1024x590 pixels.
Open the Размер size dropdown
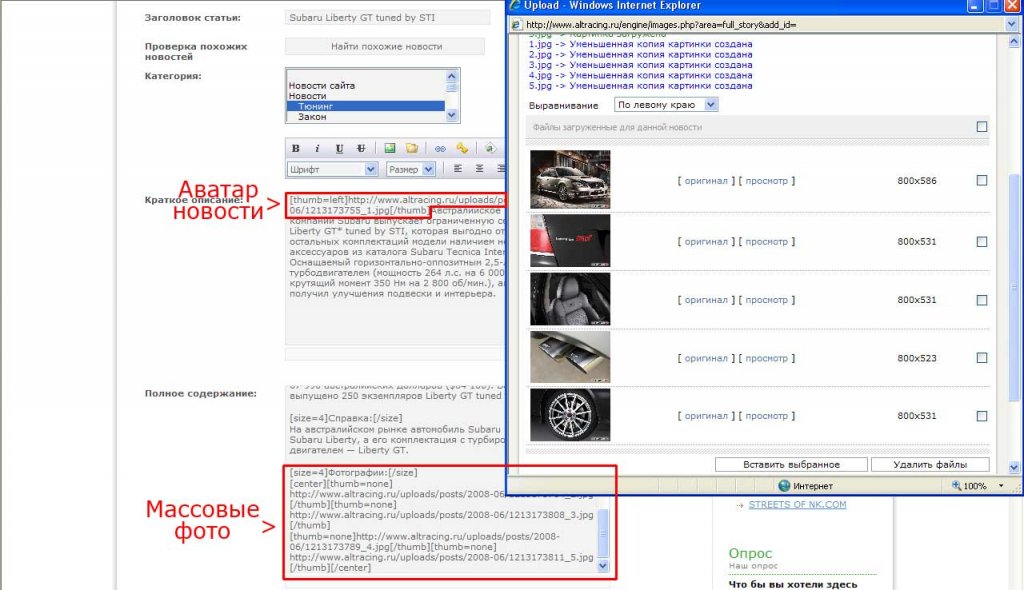(x=411, y=169)
